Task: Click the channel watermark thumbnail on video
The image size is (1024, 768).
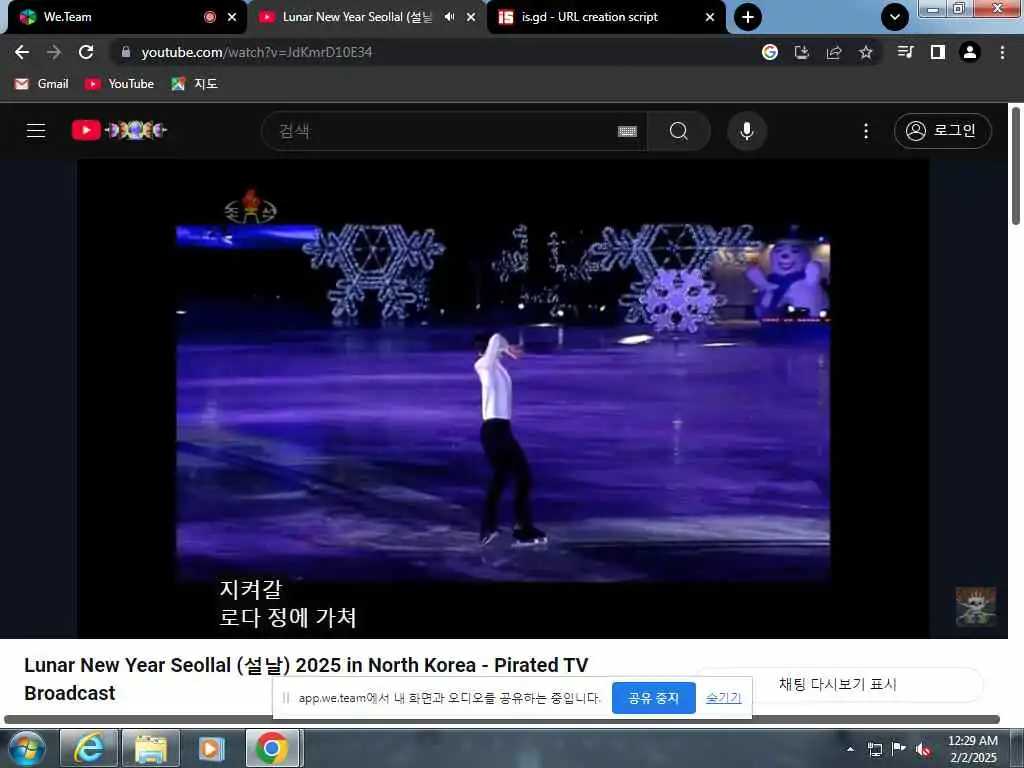Action: point(976,607)
